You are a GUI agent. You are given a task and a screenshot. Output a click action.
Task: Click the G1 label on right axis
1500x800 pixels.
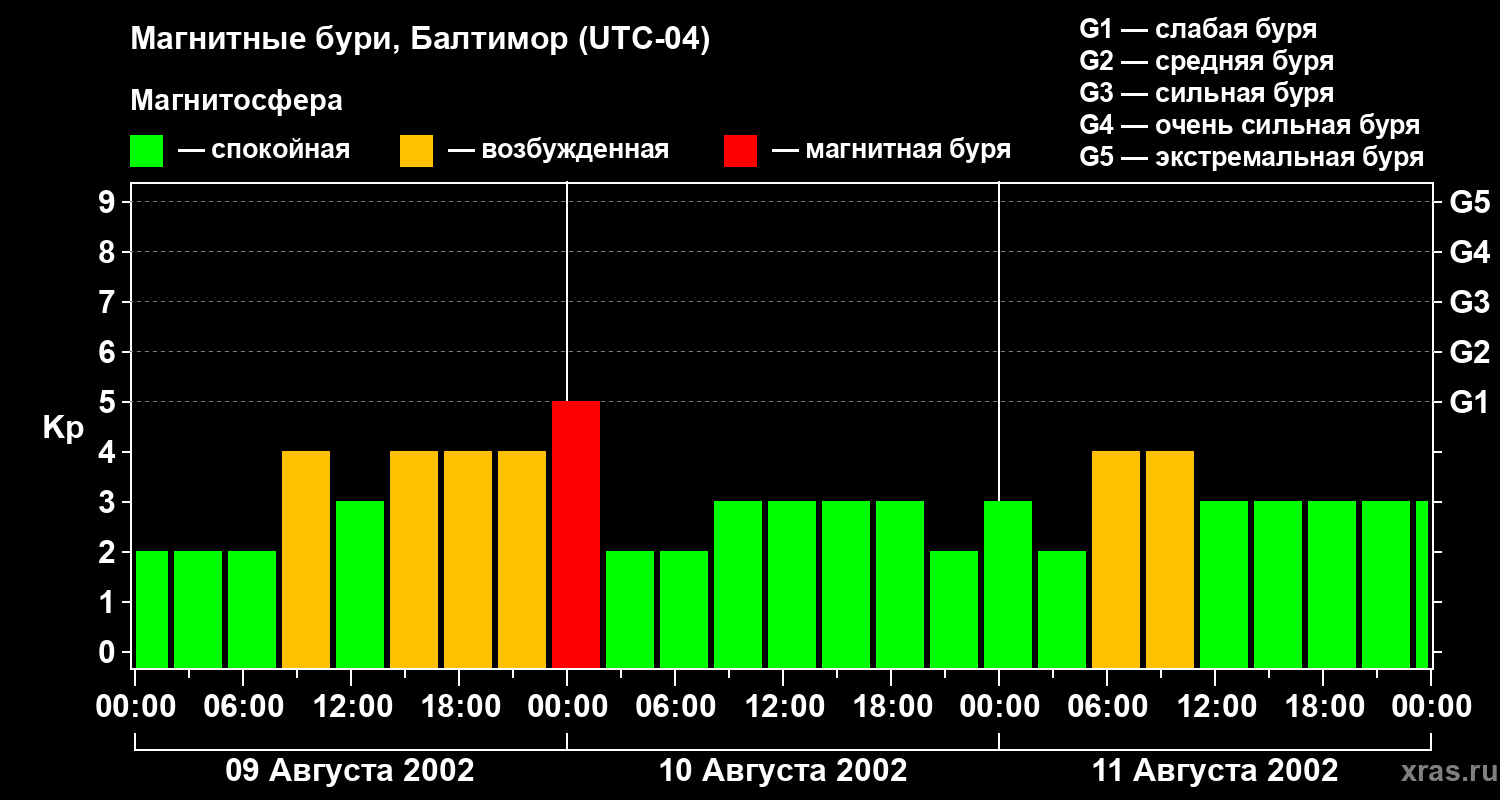1469,402
